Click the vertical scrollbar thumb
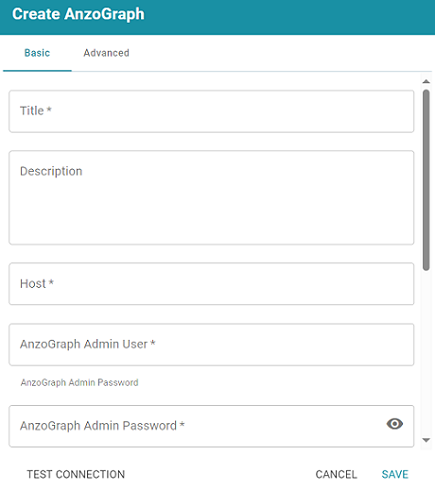The height and width of the screenshot is (489, 435). point(426,180)
